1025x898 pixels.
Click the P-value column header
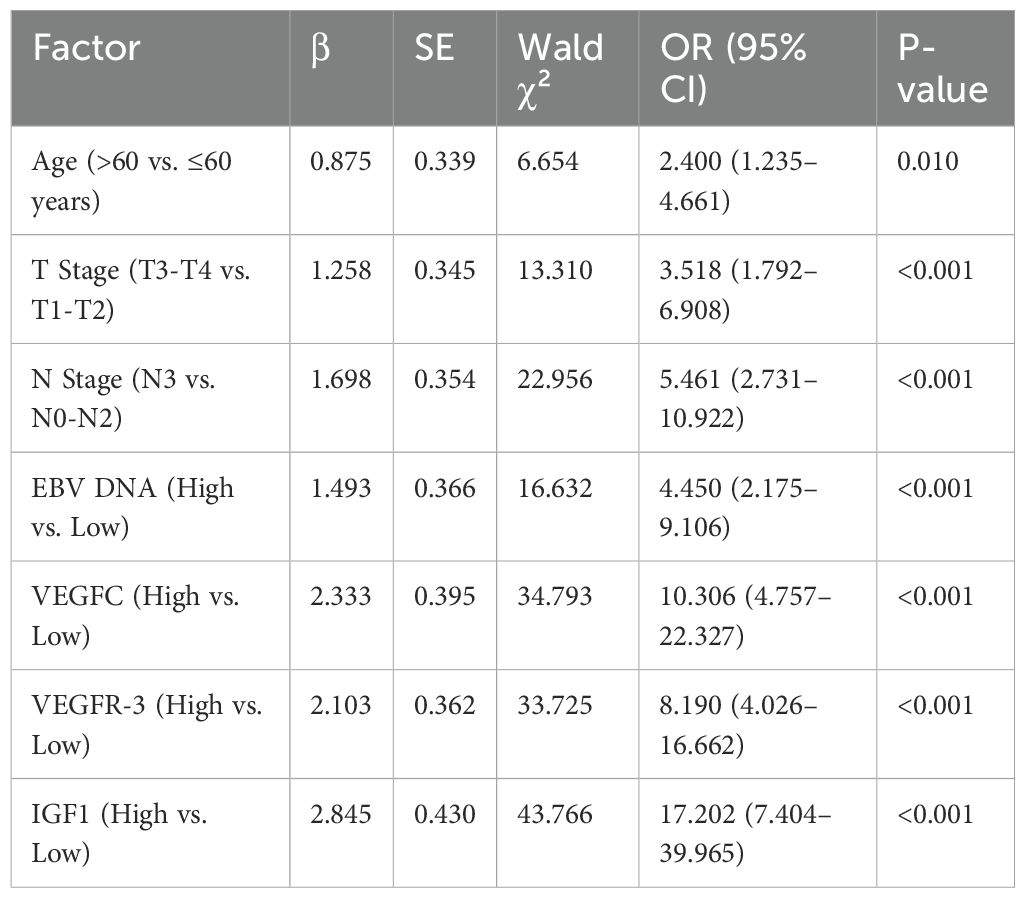coord(943,67)
